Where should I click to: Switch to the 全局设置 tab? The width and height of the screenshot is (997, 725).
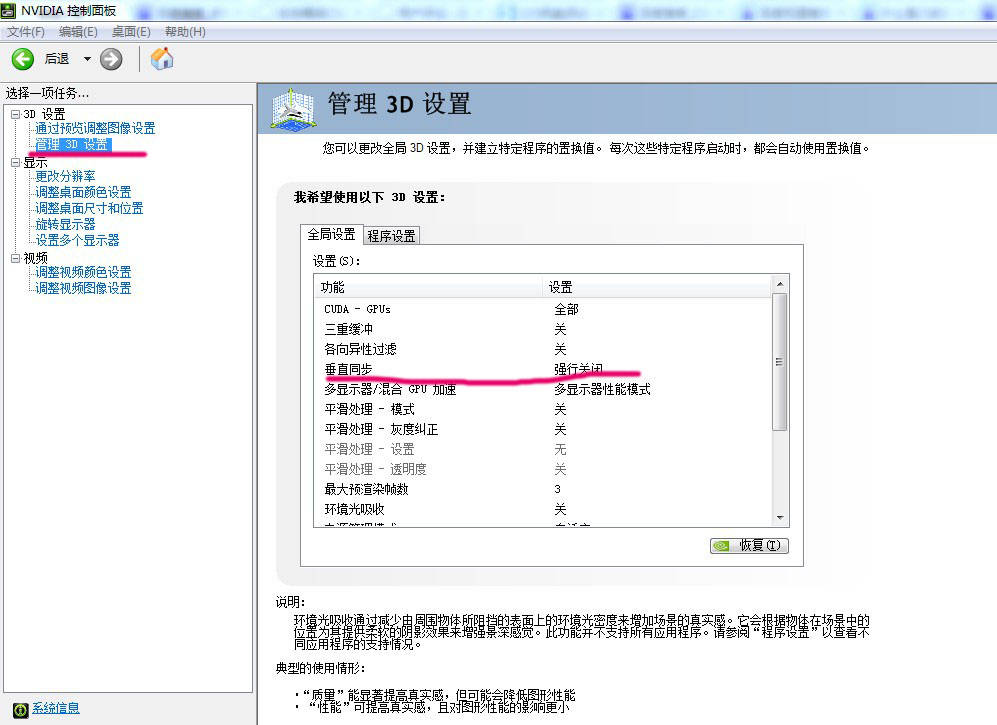(x=331, y=235)
